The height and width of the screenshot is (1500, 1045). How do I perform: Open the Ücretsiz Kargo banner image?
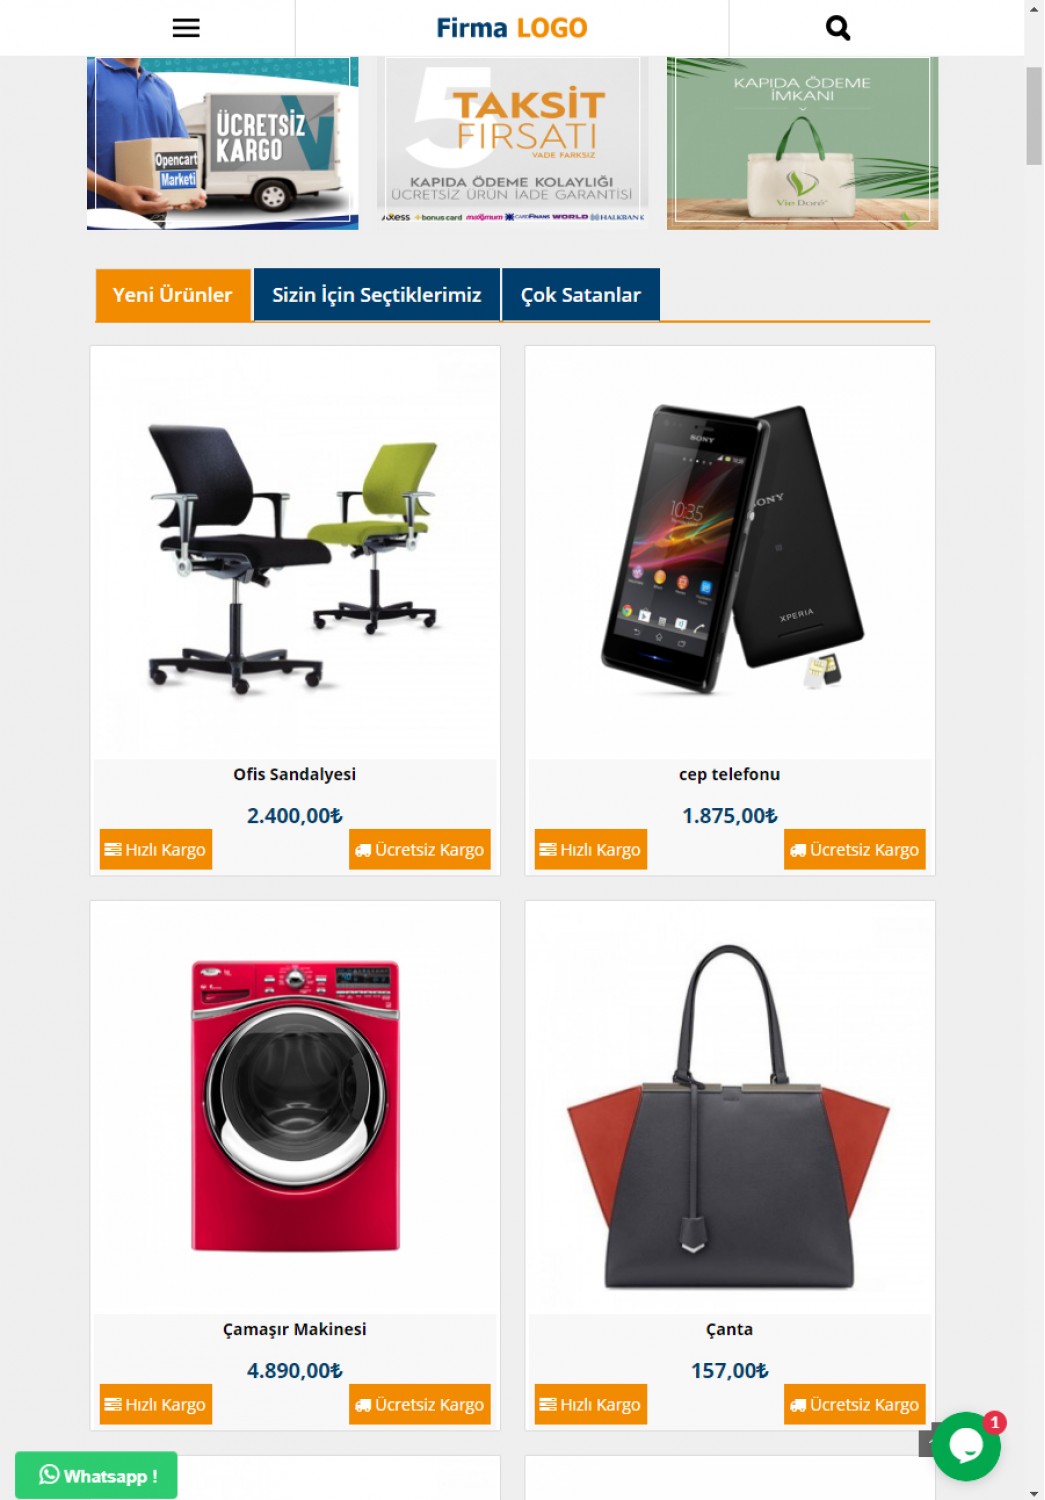tap(223, 143)
